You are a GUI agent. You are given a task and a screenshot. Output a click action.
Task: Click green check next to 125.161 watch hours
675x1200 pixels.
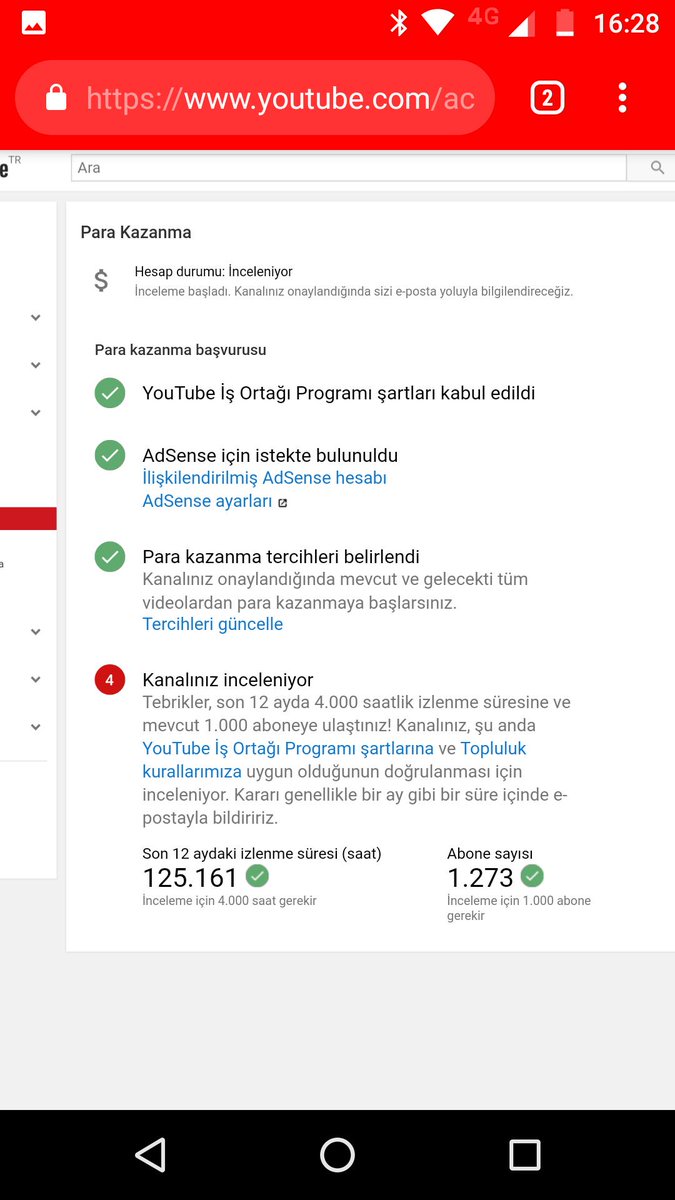258,876
